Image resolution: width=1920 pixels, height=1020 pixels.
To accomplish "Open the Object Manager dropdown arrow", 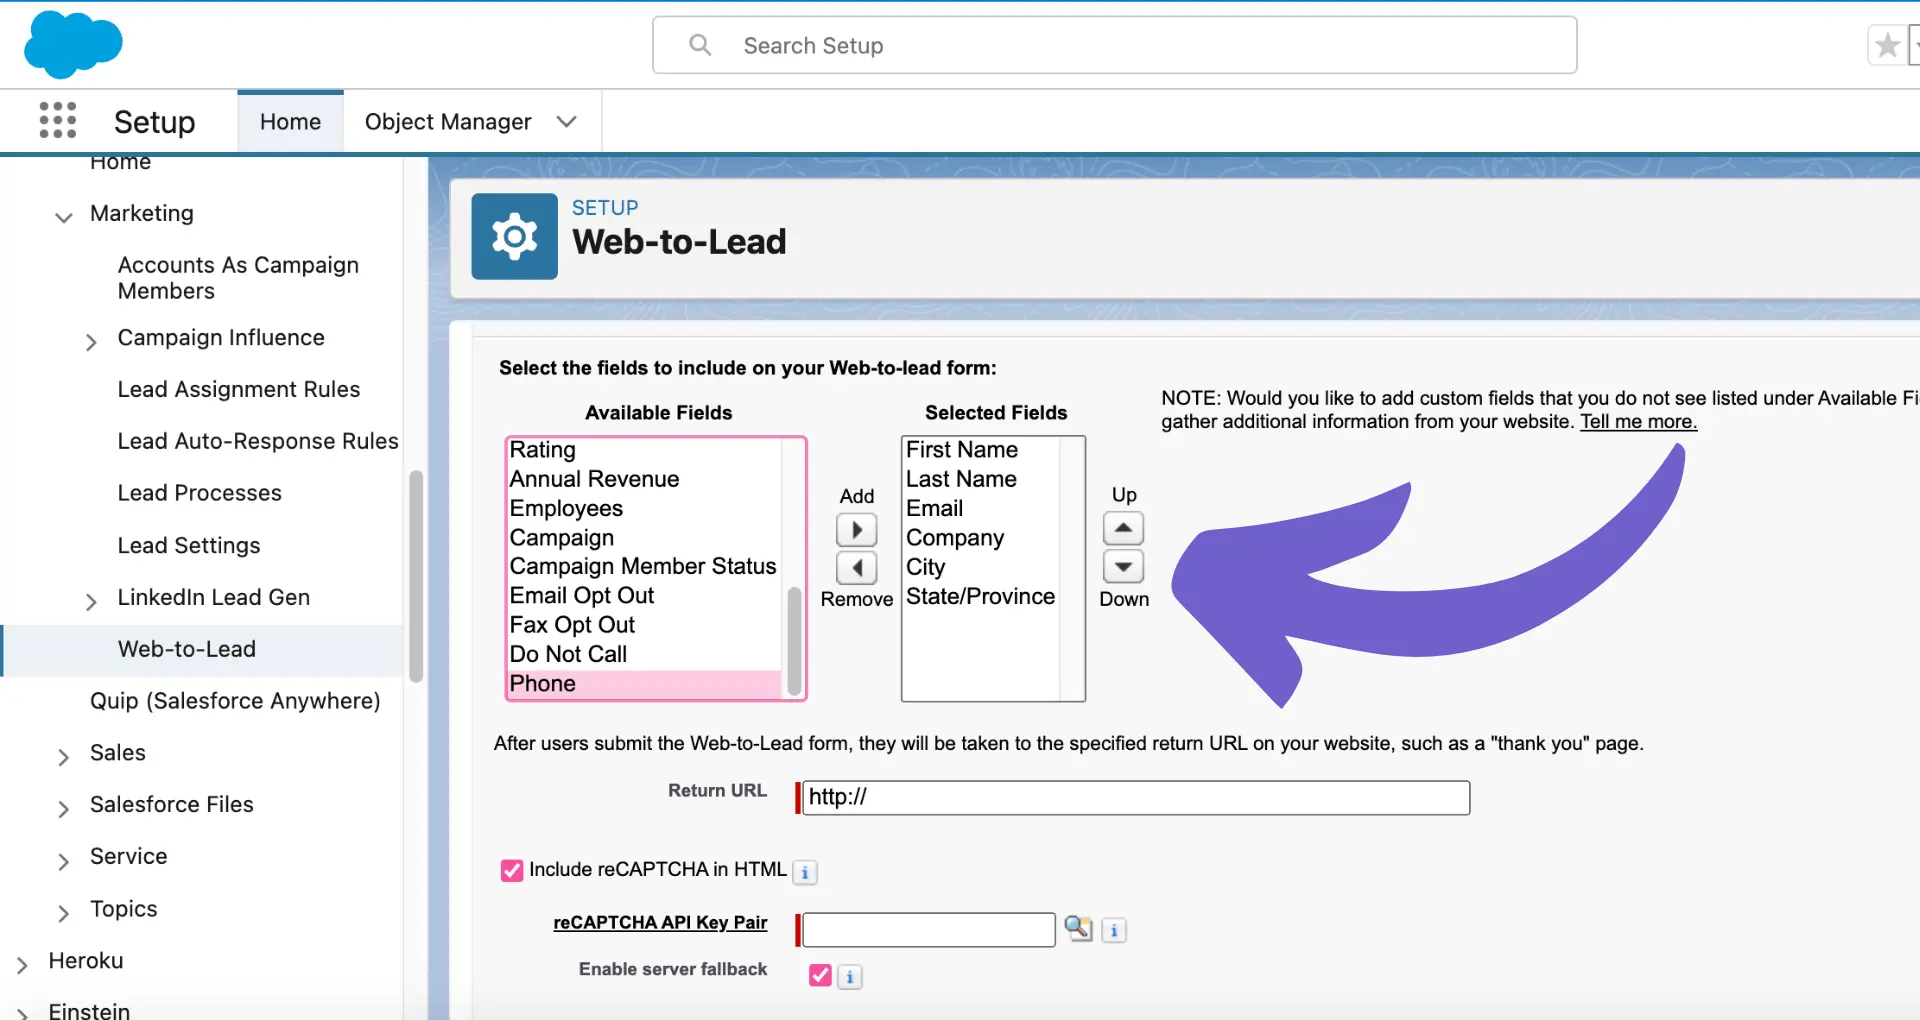I will [567, 121].
